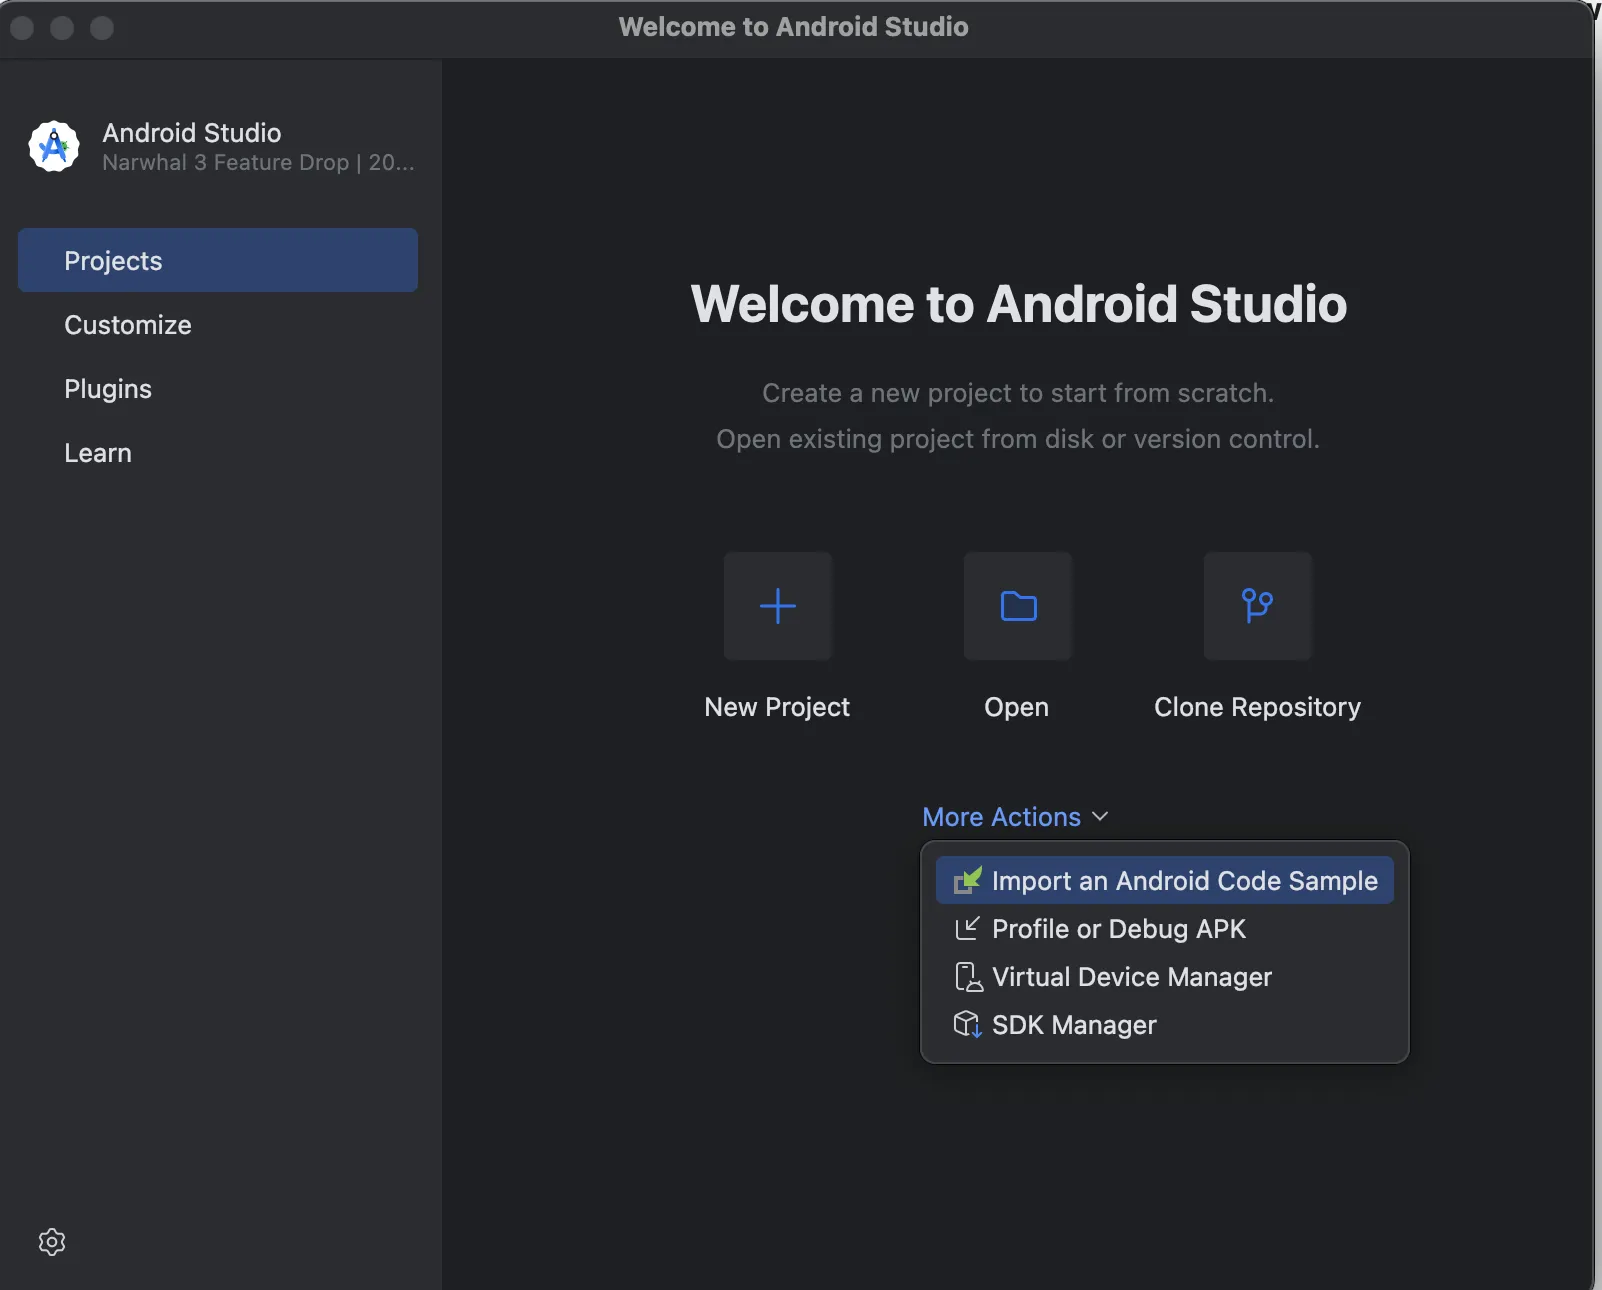Image resolution: width=1602 pixels, height=1290 pixels.
Task: Click the New Project label
Action: pyautogui.click(x=777, y=707)
